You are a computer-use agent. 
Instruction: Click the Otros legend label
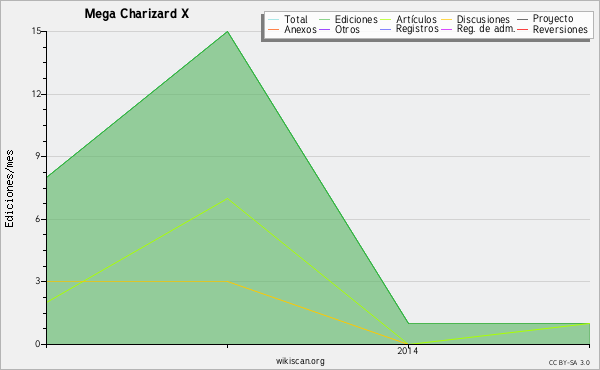tap(347, 29)
